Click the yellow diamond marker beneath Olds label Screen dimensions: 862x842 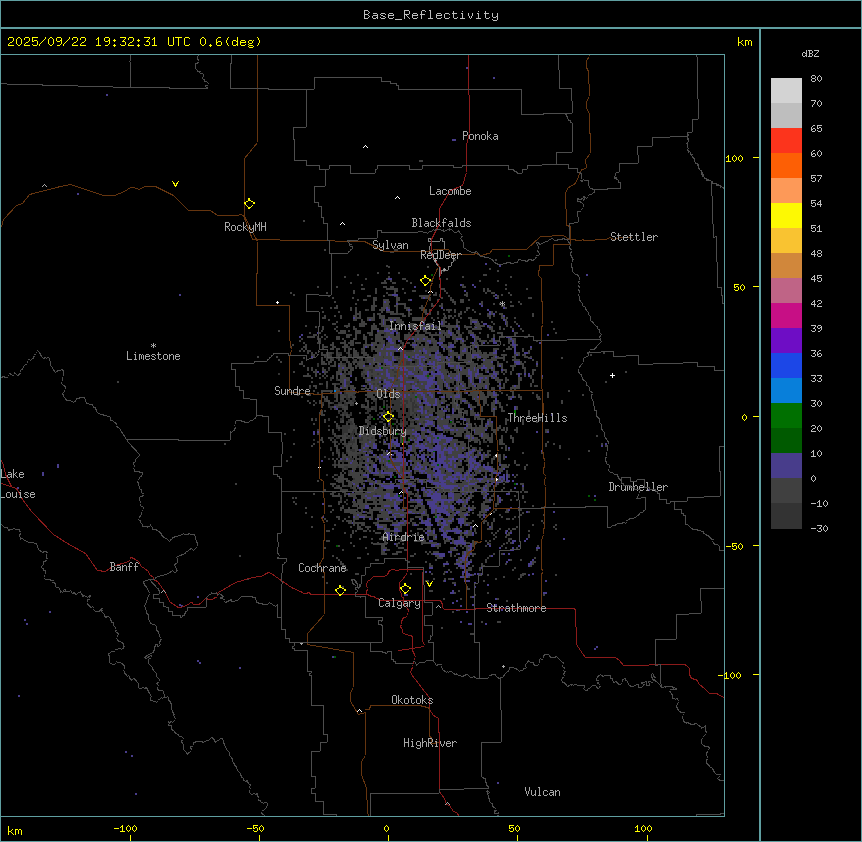tap(389, 417)
